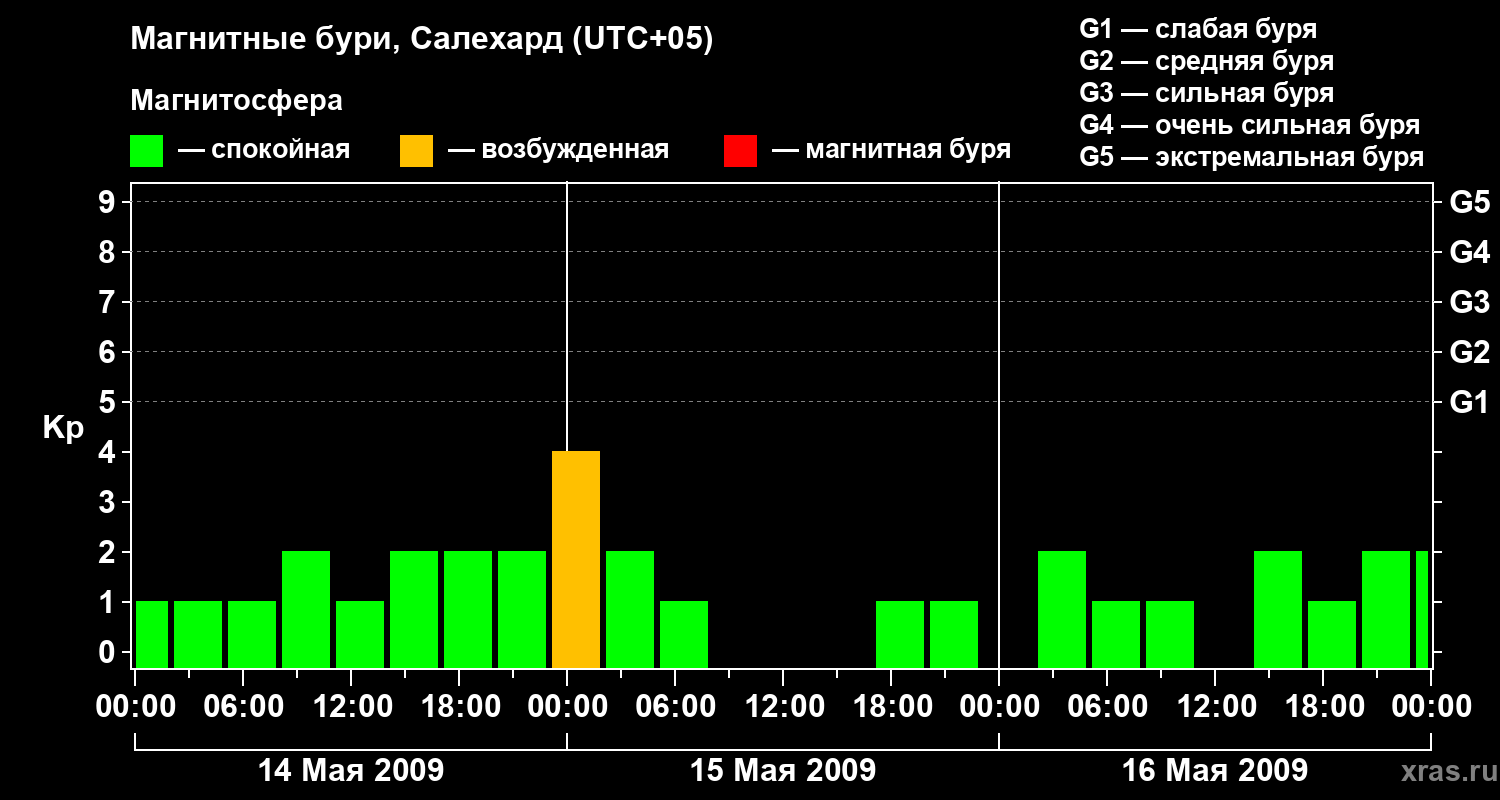The width and height of the screenshot is (1500, 800).
Task: Click the green 'спокойная' legend swatch
Action: click(146, 151)
